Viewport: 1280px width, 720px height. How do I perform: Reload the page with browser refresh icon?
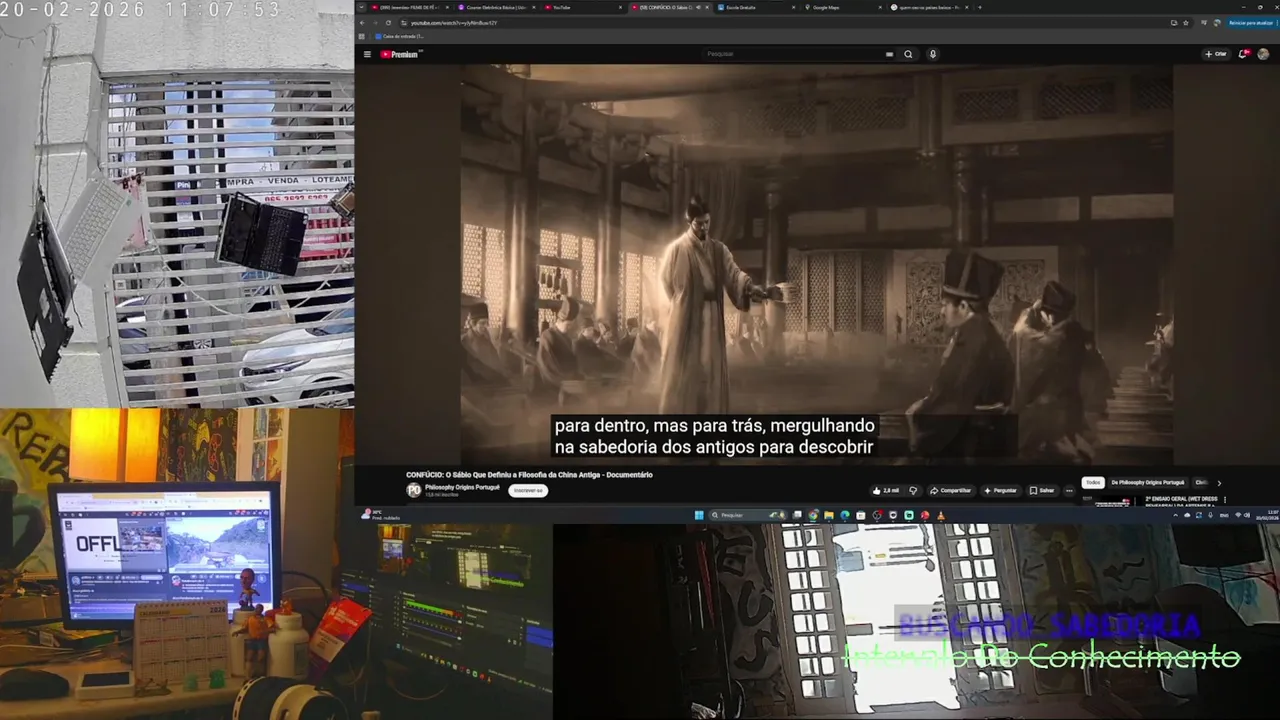[x=388, y=22]
